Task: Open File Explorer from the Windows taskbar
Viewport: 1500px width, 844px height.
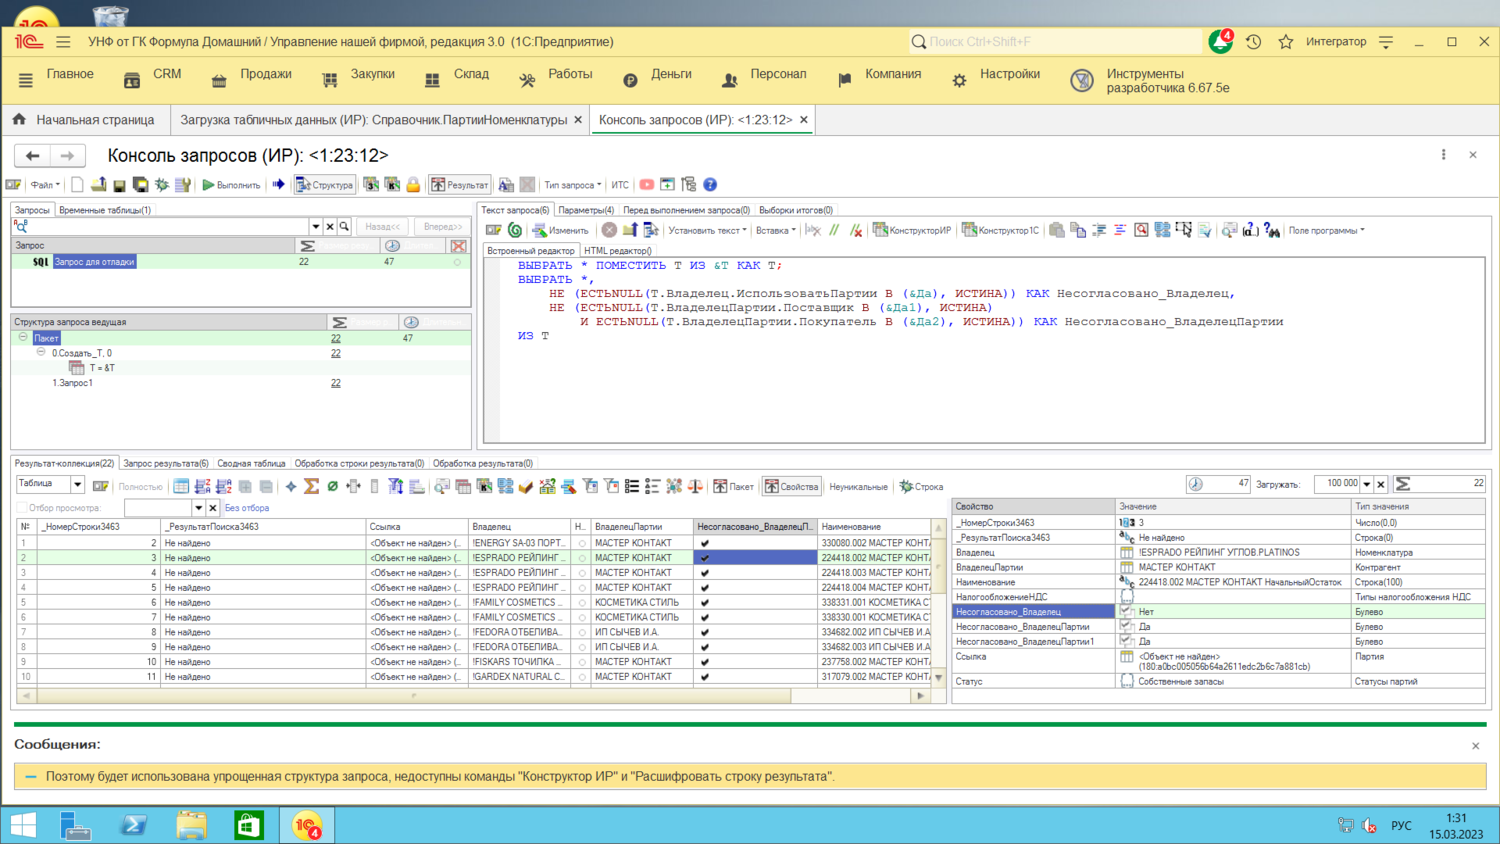Action: [191, 825]
